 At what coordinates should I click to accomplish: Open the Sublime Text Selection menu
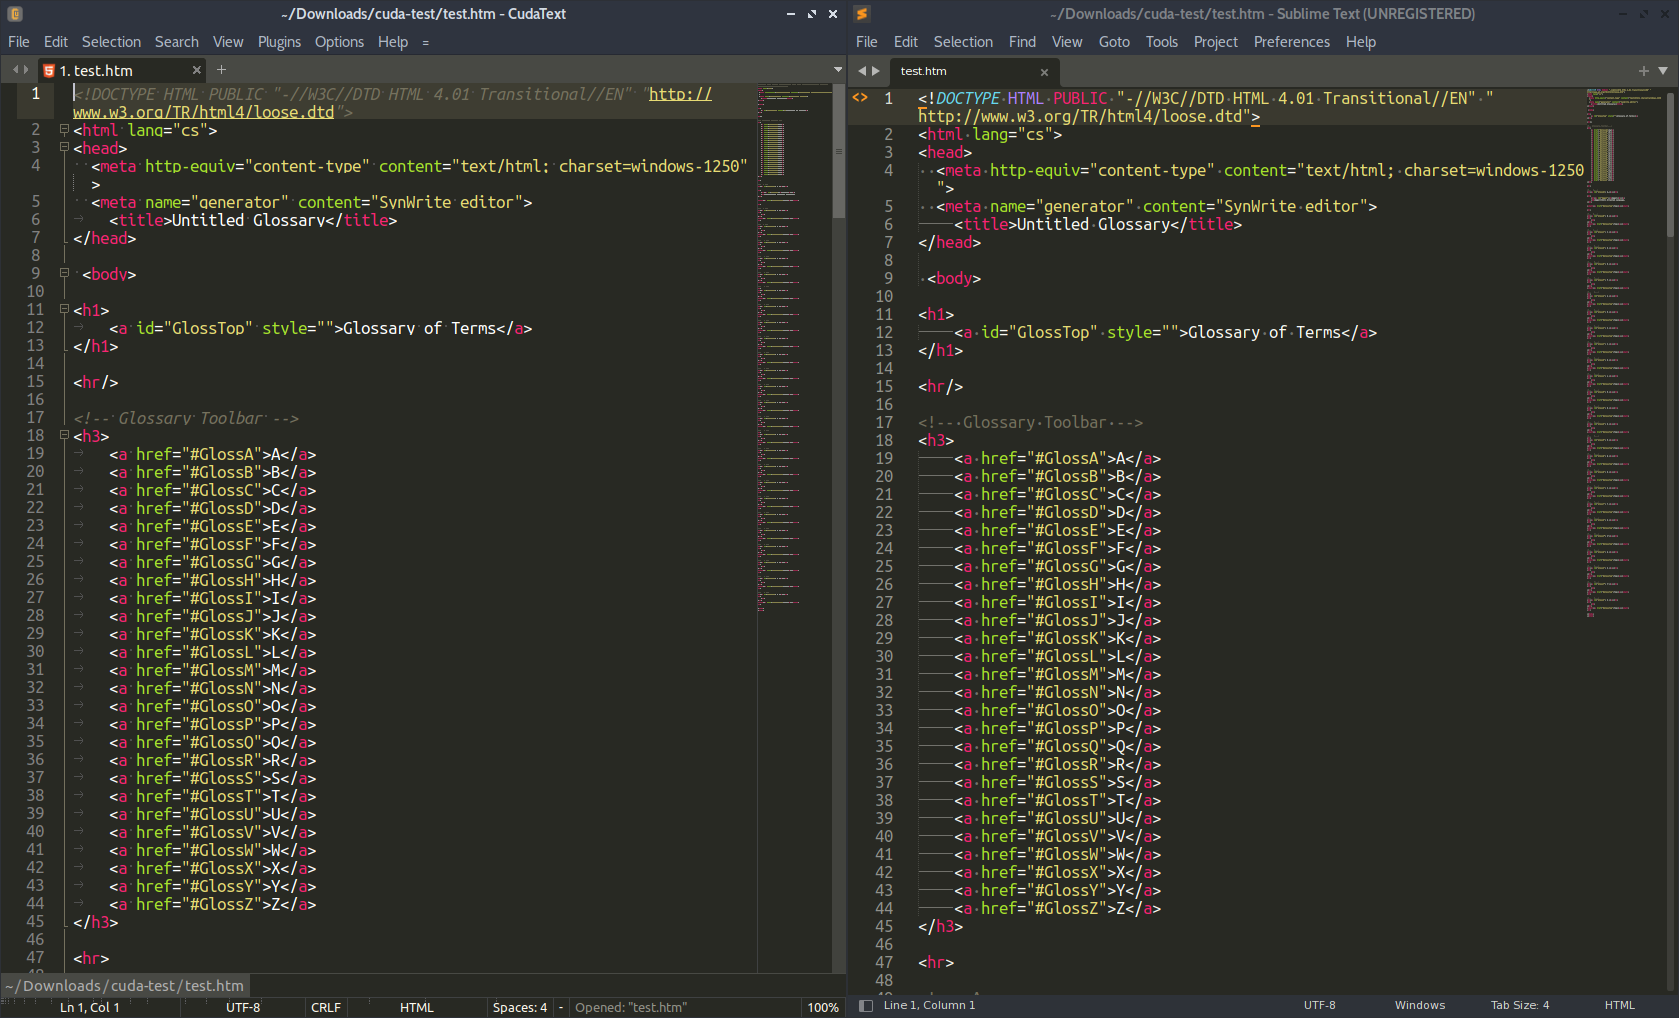pyautogui.click(x=963, y=42)
